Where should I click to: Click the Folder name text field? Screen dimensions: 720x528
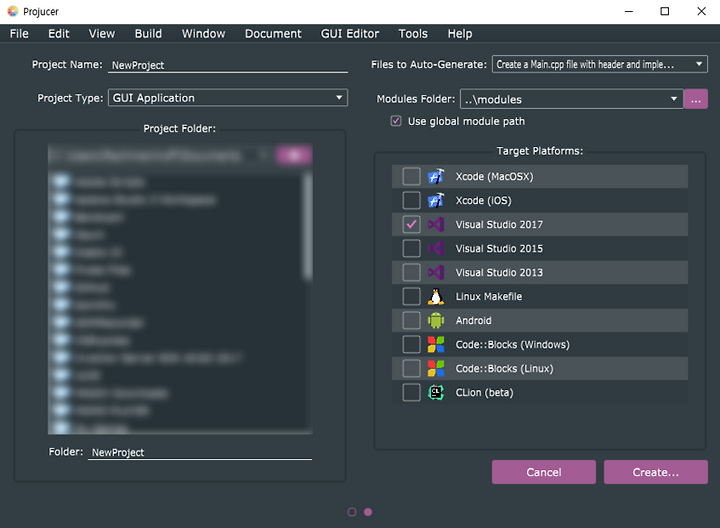(200, 452)
